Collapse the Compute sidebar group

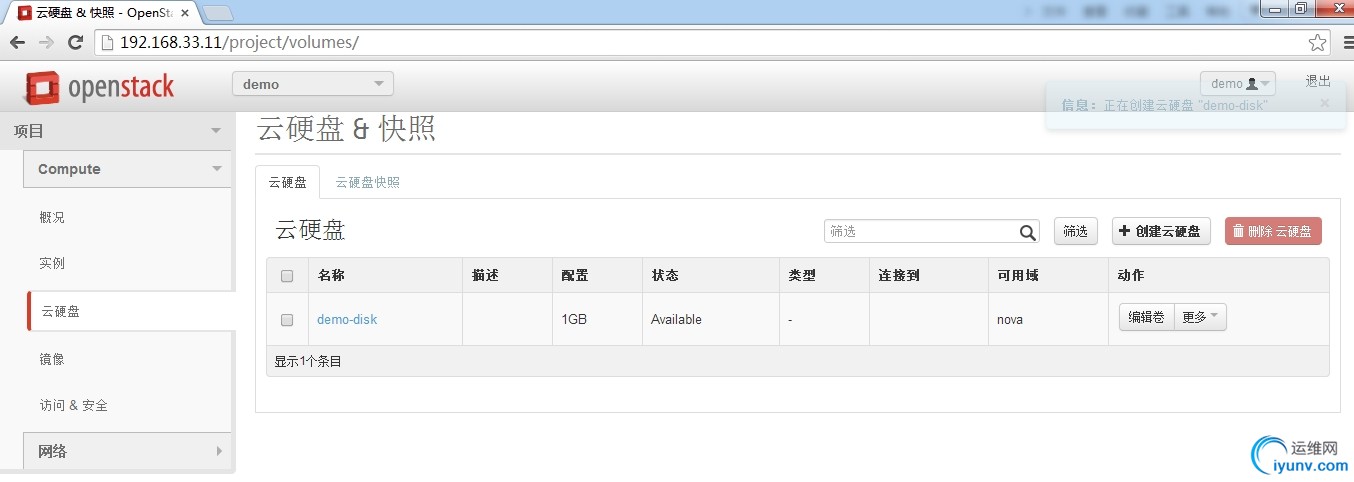127,169
